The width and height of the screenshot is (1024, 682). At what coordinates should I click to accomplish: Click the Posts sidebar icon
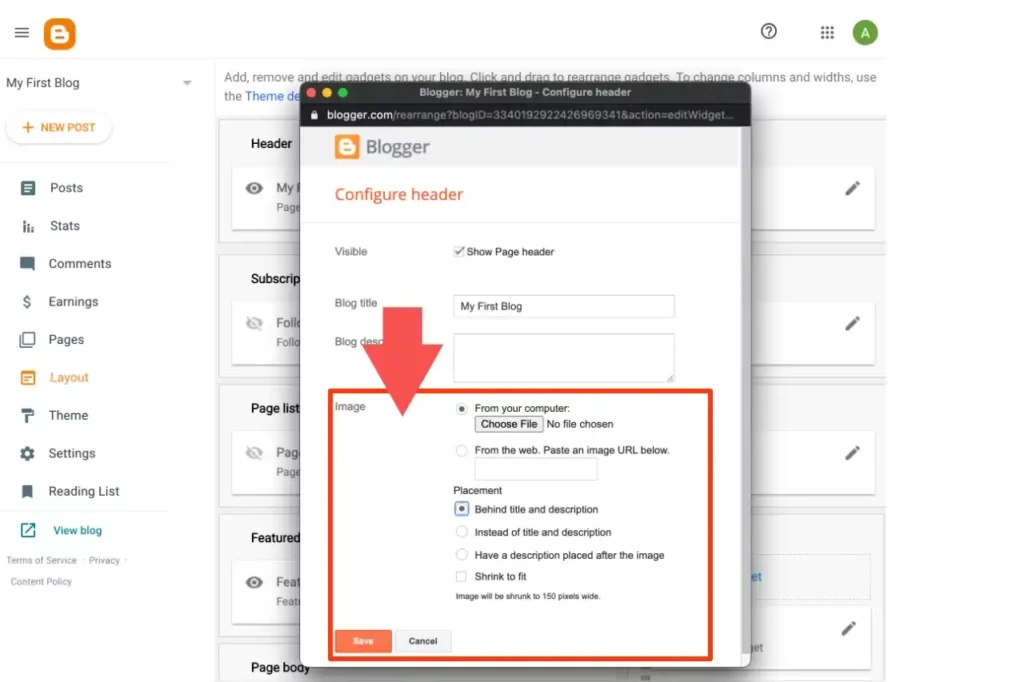tap(27, 188)
